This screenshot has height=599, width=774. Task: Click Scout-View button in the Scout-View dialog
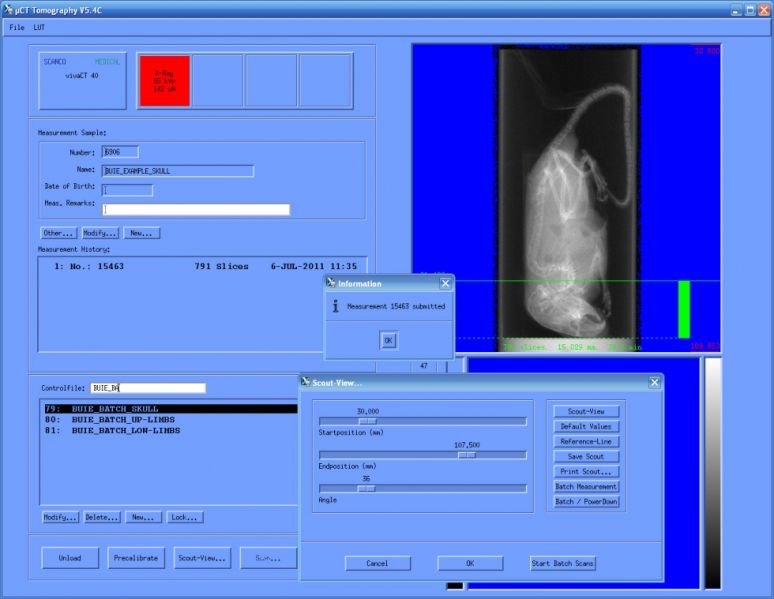click(x=586, y=411)
